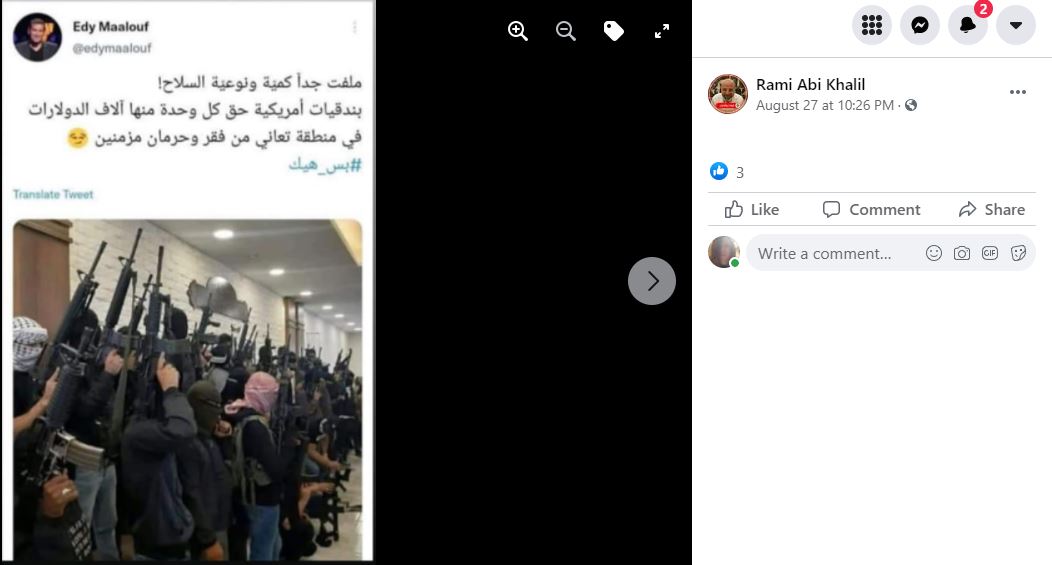Viewport: 1052px width, 565px height.
Task: Attach a photo to comment
Action: coord(961,253)
